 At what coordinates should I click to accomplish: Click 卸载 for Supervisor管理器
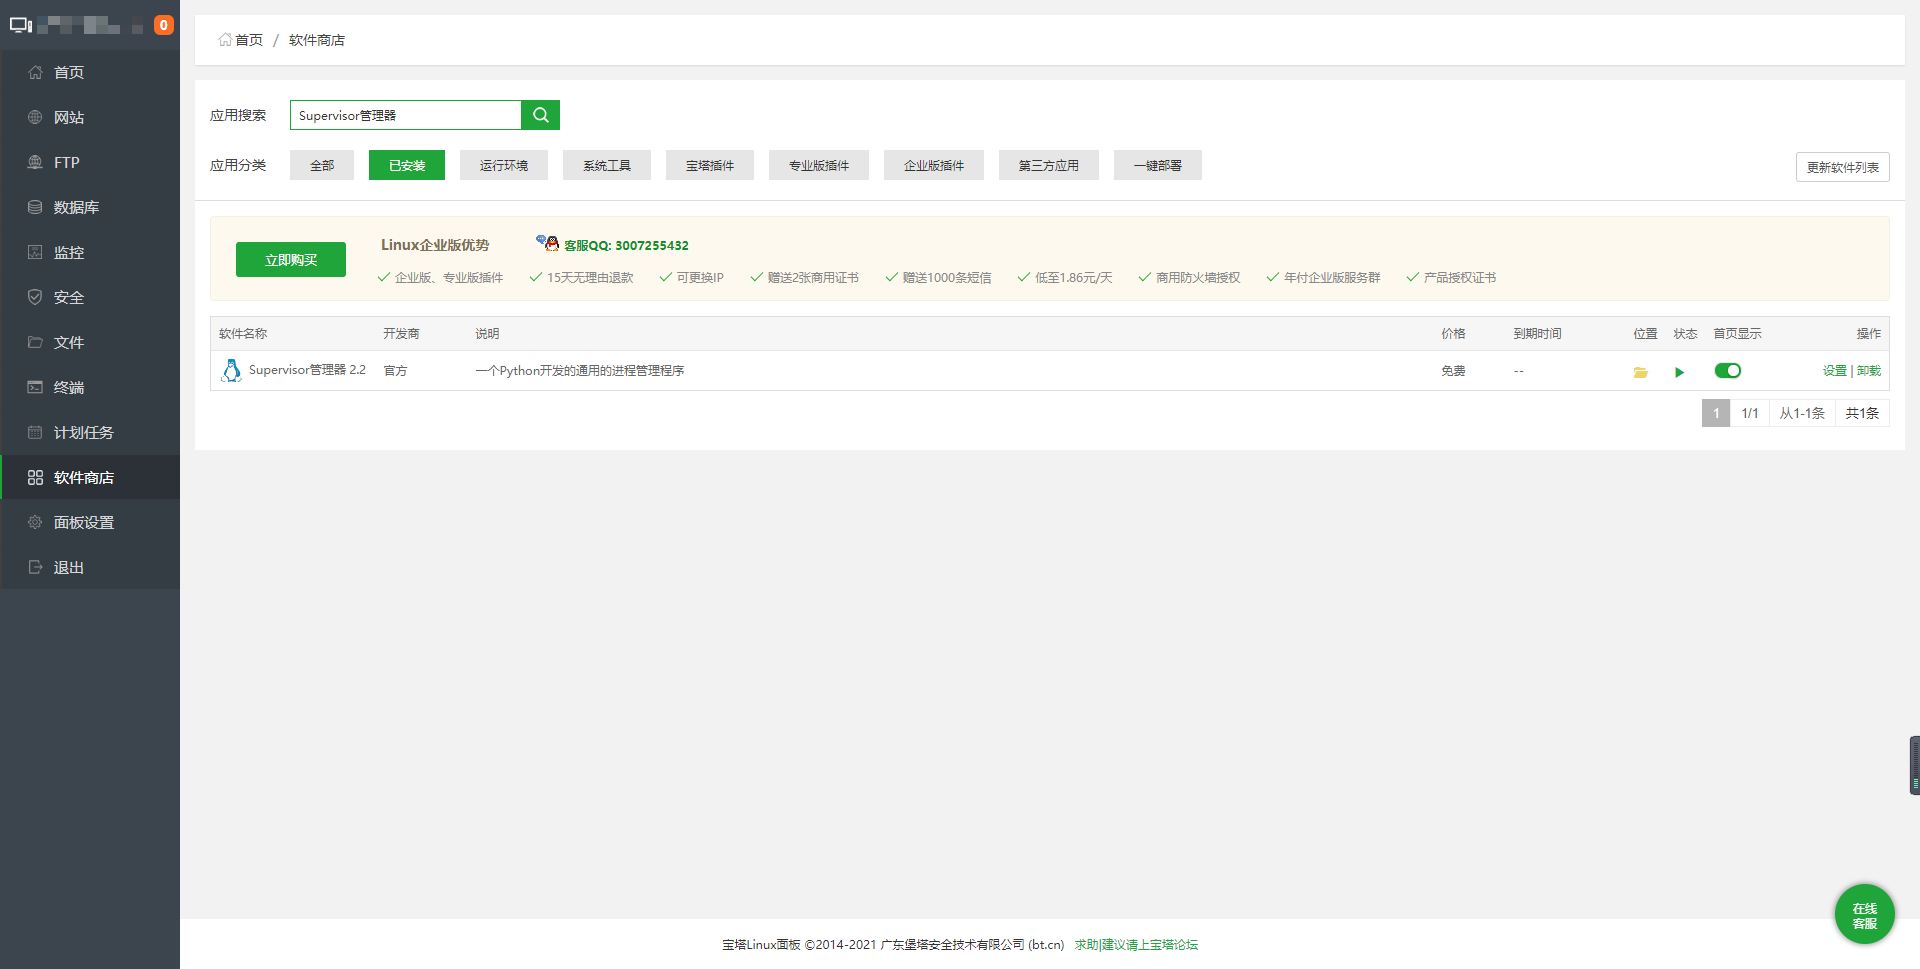tap(1869, 370)
